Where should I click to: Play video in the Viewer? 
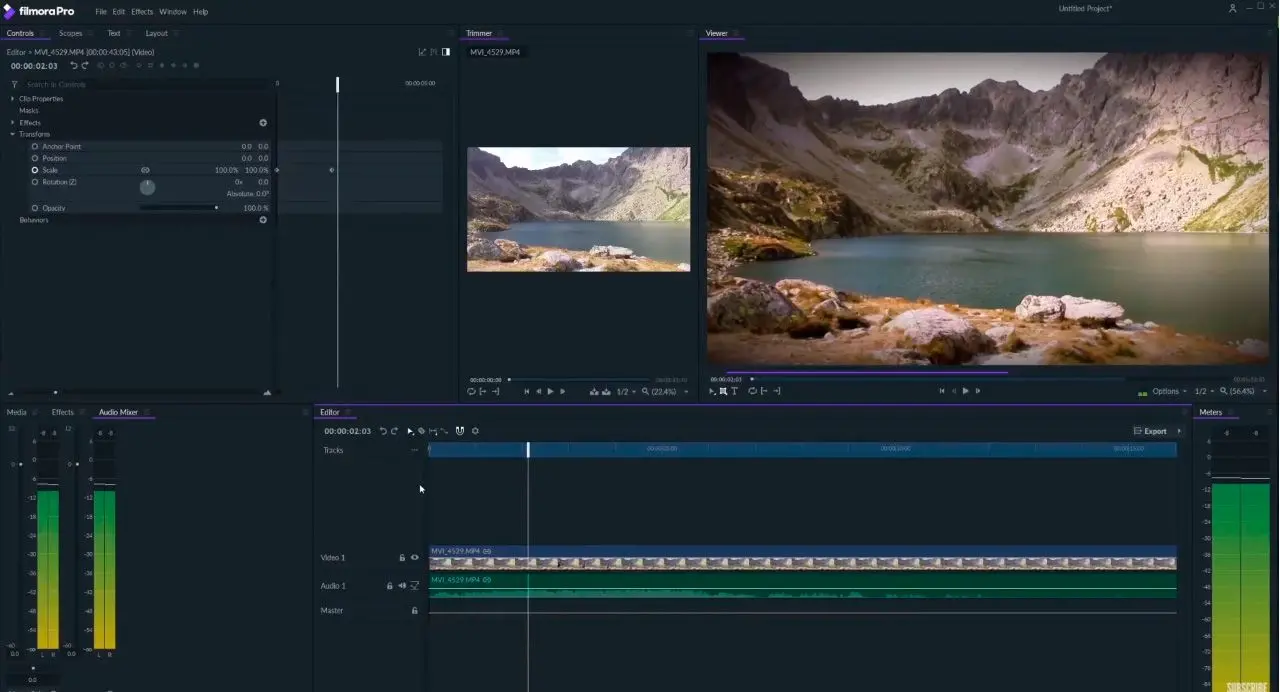[965, 392]
